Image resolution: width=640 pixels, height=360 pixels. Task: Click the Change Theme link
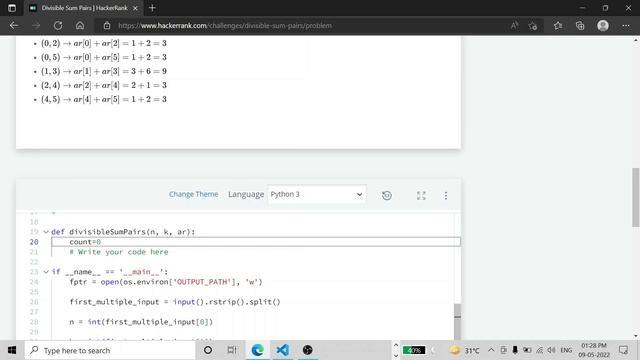point(193,194)
